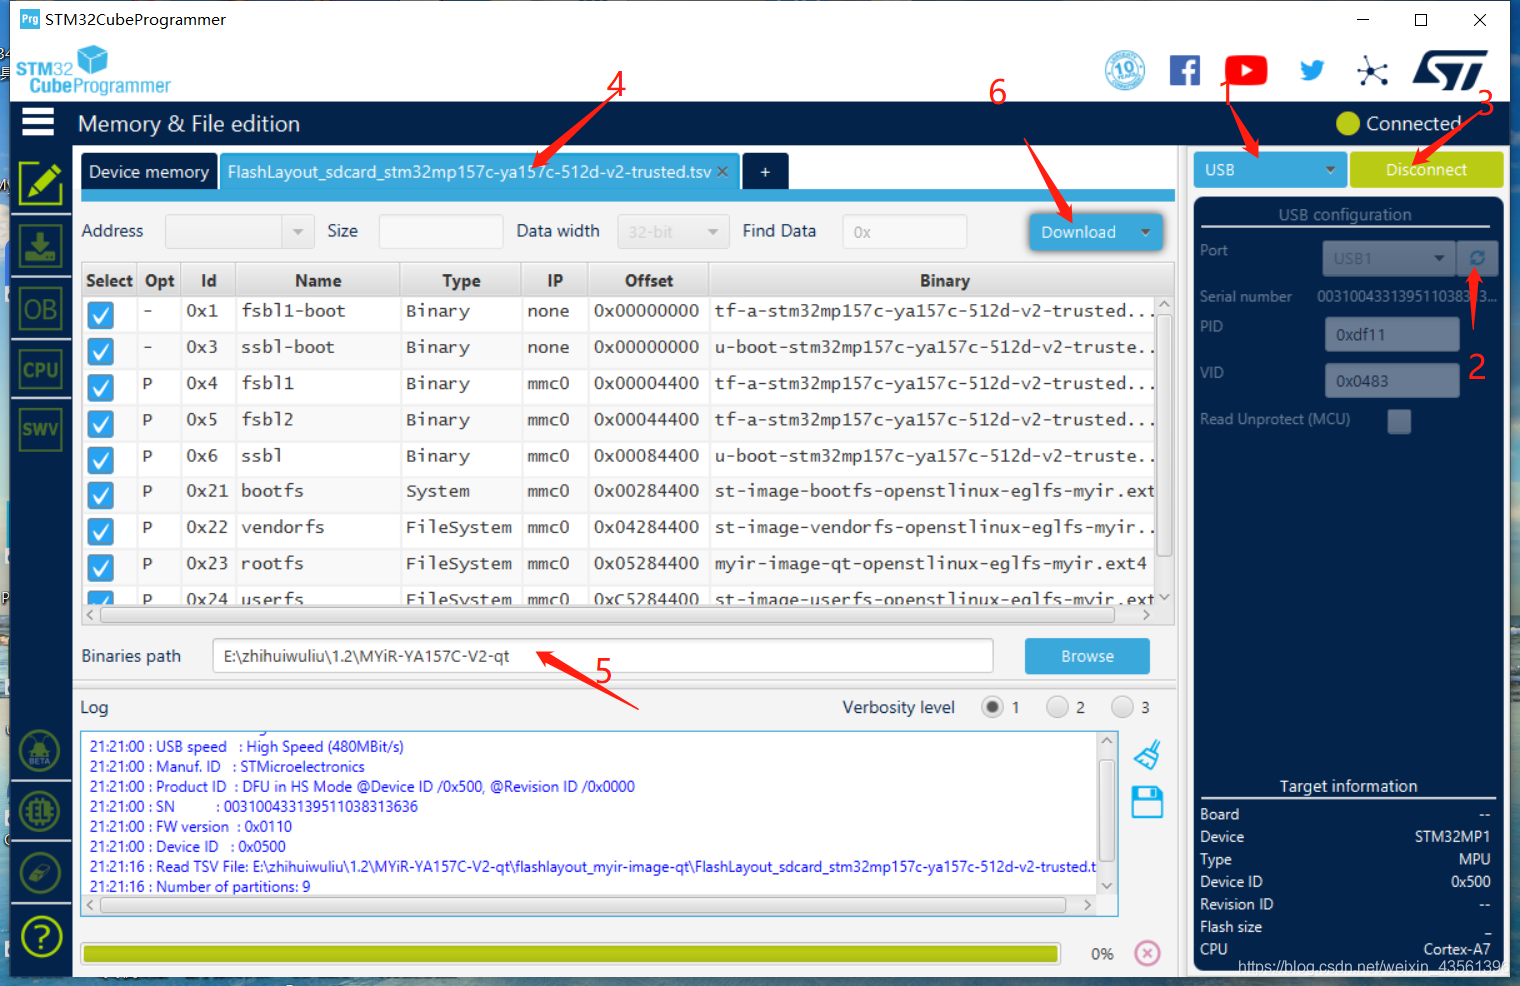The image size is (1520, 986).
Task: Toggle checkbox for fsbl2 row
Action: point(100,423)
